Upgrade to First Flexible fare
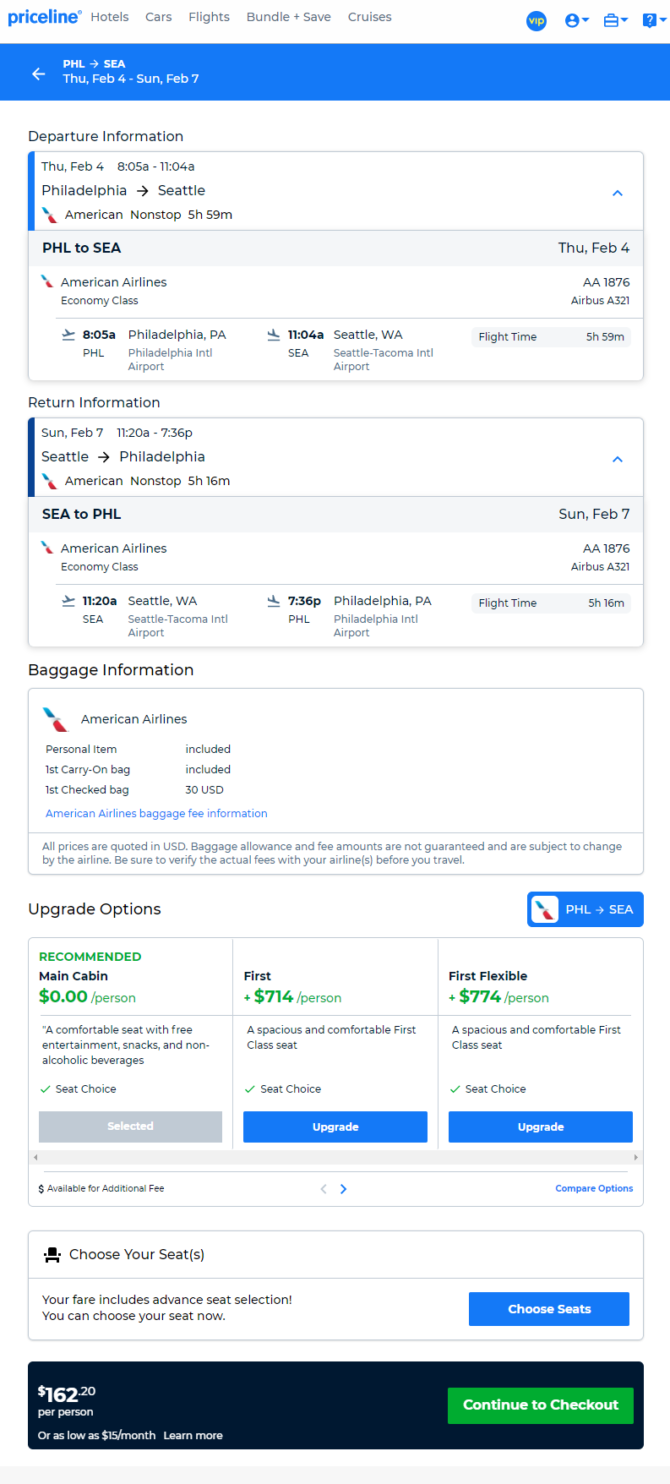The width and height of the screenshot is (670, 1484). tap(540, 1126)
